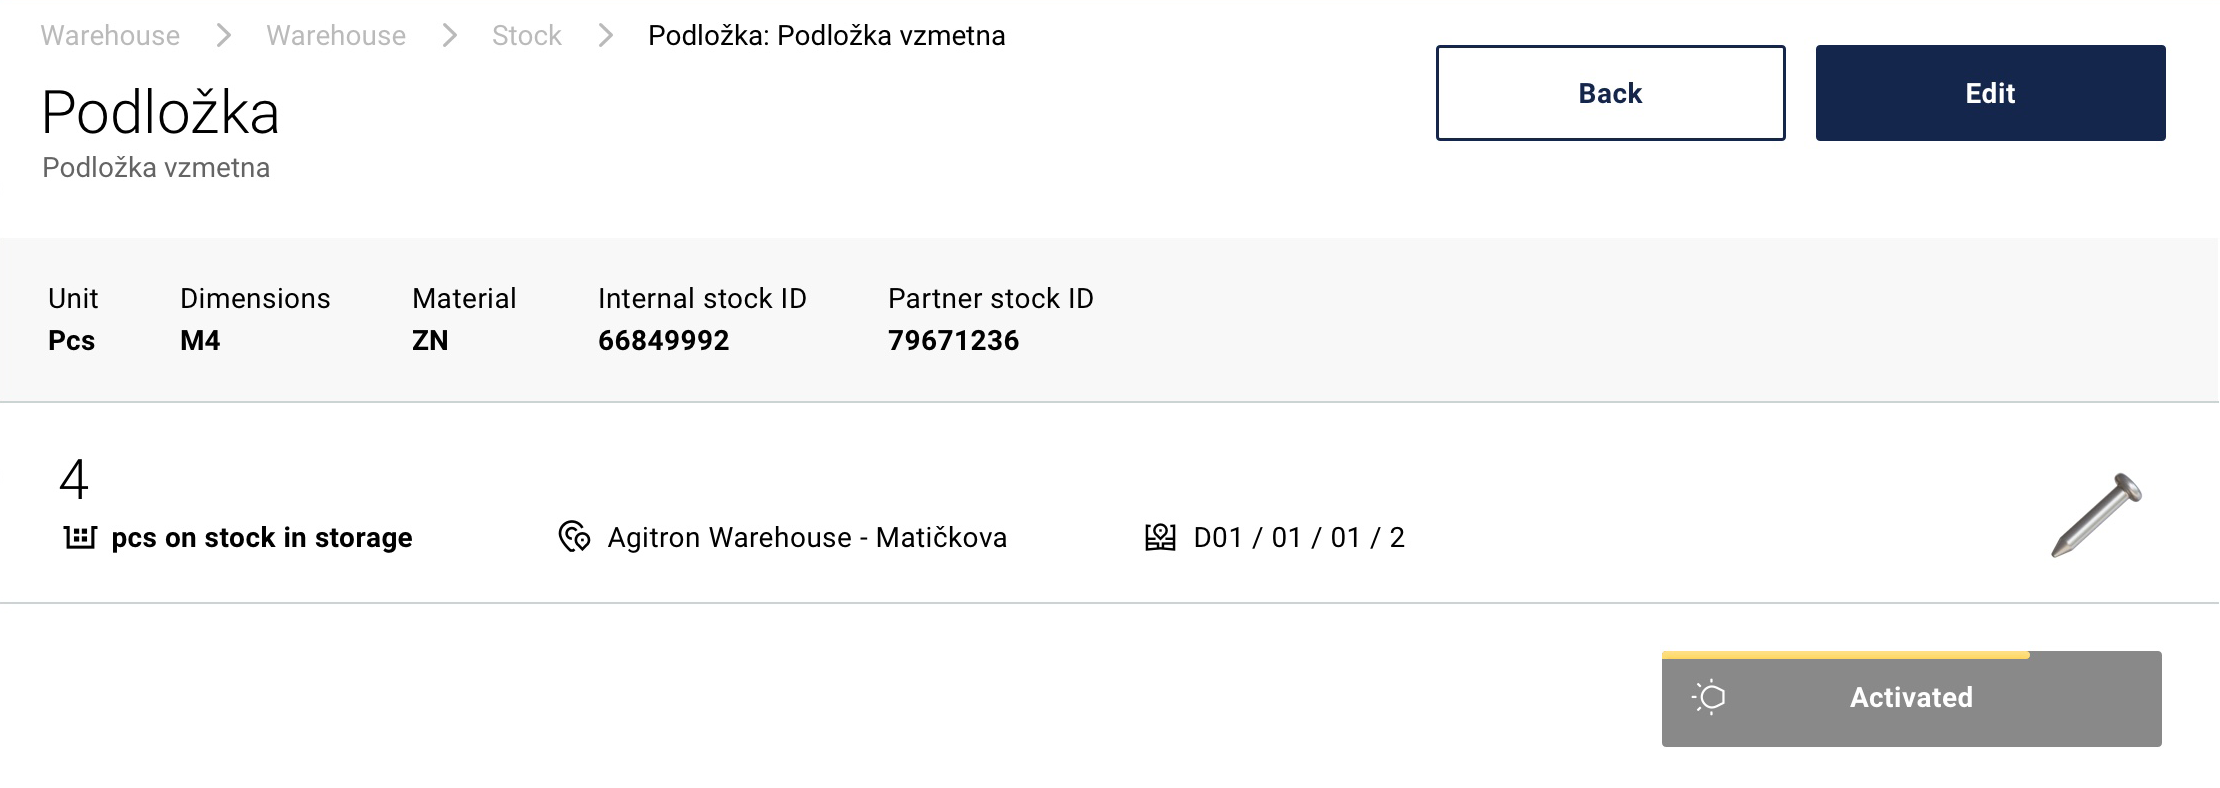Click the chevron before Stock breadcrumb
2220x788 pixels.
click(x=450, y=36)
